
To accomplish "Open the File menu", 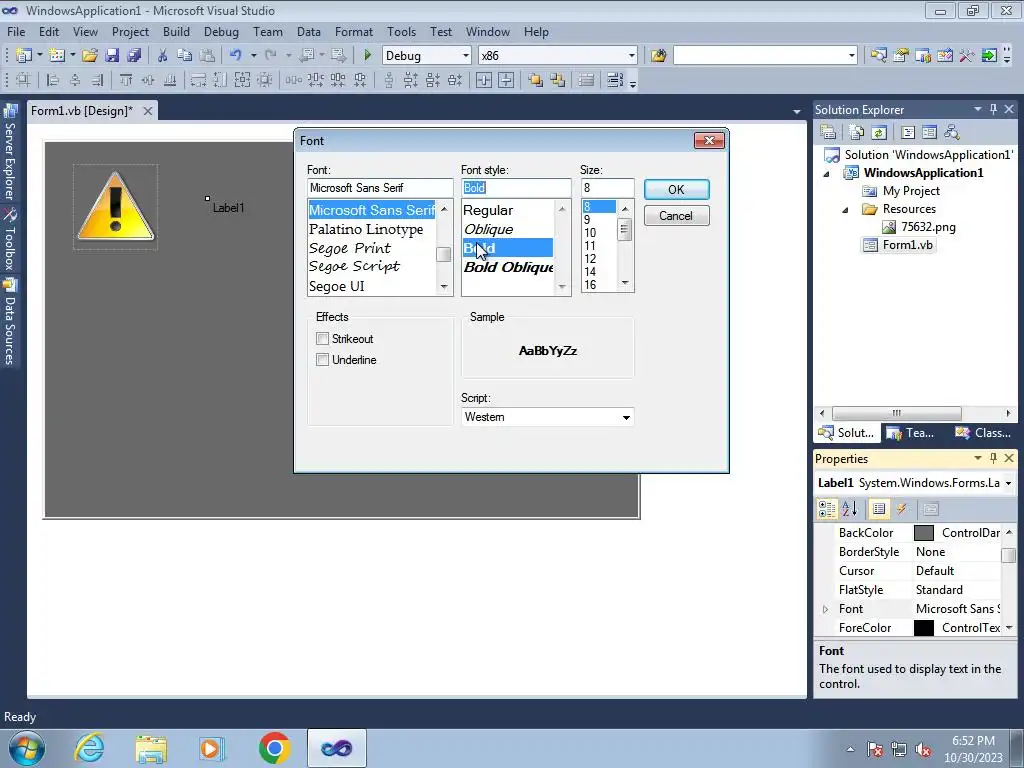I will pyautogui.click(x=16, y=31).
